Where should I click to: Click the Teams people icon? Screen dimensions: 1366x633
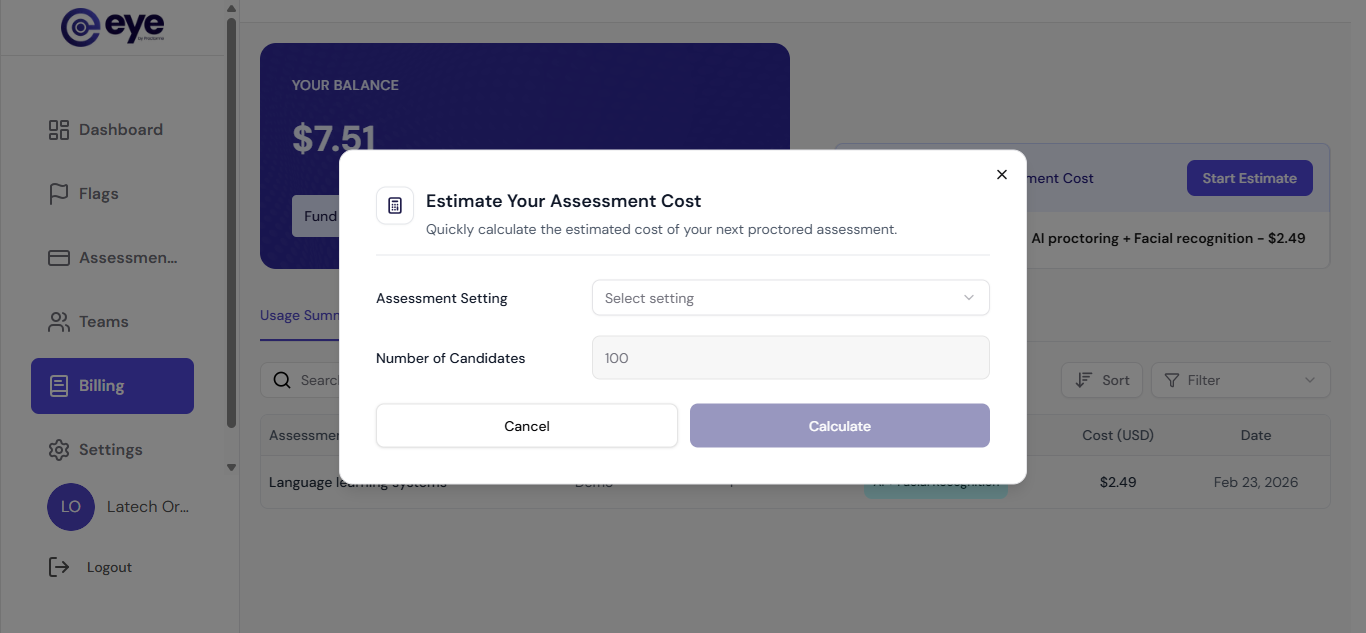click(x=59, y=322)
